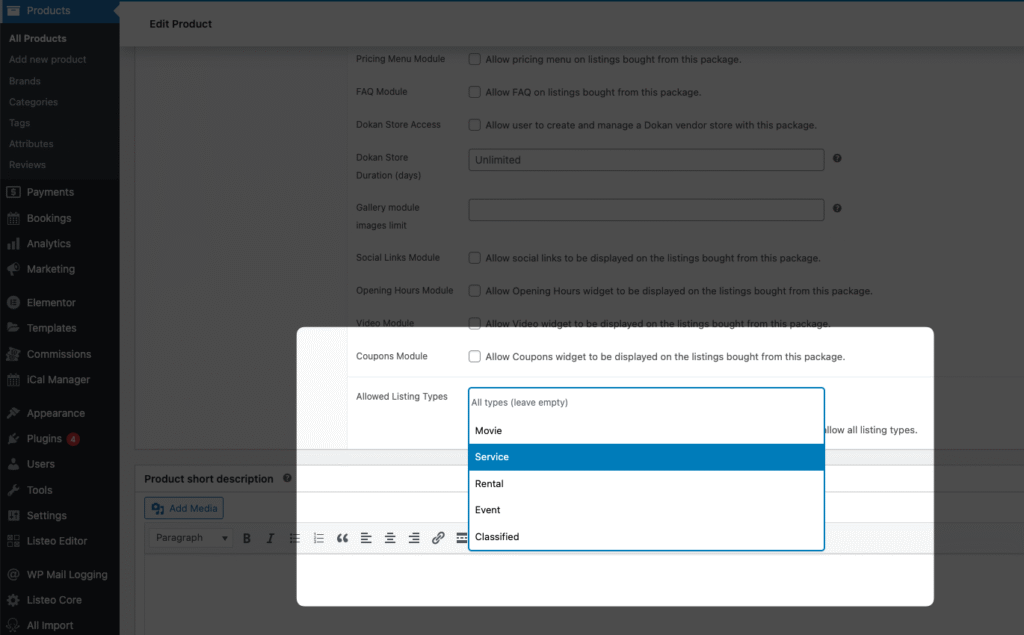The image size is (1024, 635).
Task: Click help icon beside Dokan Store Duration
Action: coord(837,158)
